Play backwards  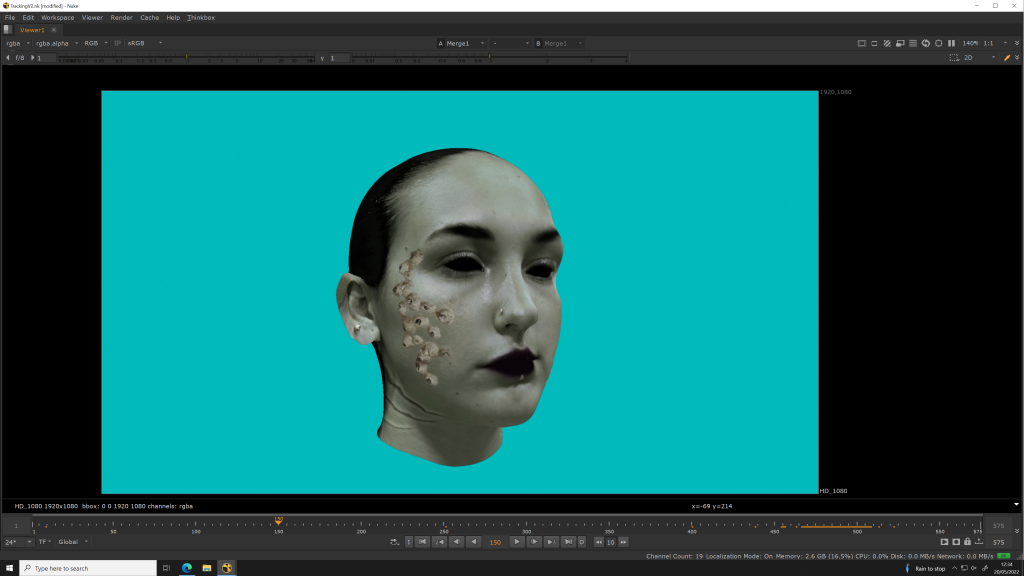click(x=474, y=542)
